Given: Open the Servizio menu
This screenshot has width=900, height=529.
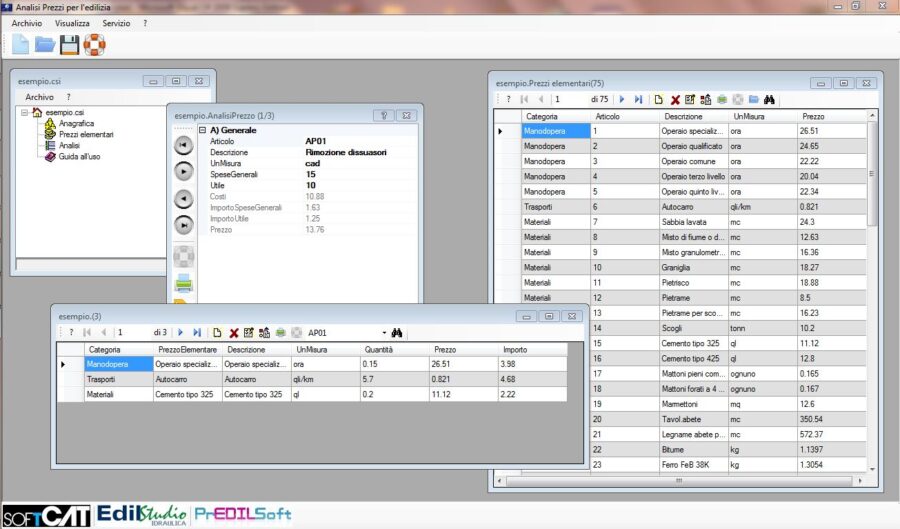Looking at the screenshot, I should point(116,22).
